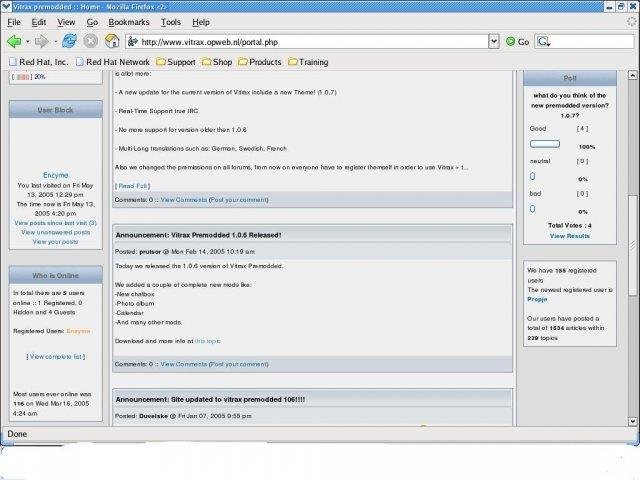The width and height of the screenshot is (640, 480).
Task: Click the search engine magnifier icon
Action: (543, 42)
